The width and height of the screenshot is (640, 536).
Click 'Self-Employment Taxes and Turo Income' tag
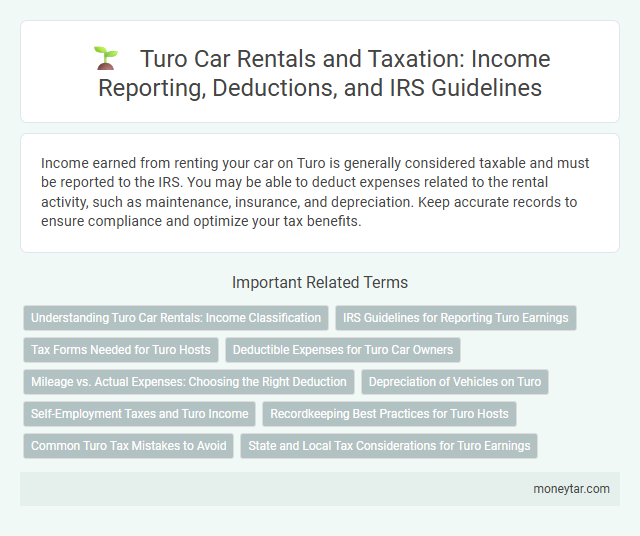coord(140,414)
